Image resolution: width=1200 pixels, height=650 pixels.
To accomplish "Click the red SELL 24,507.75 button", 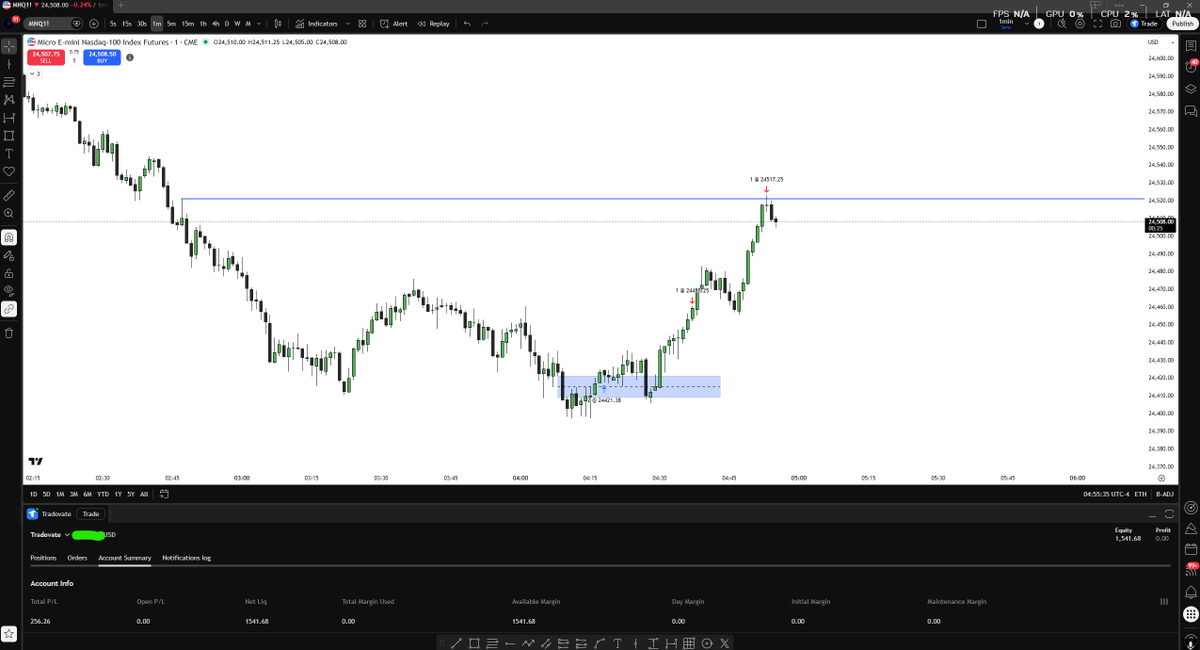I will pyautogui.click(x=46, y=57).
